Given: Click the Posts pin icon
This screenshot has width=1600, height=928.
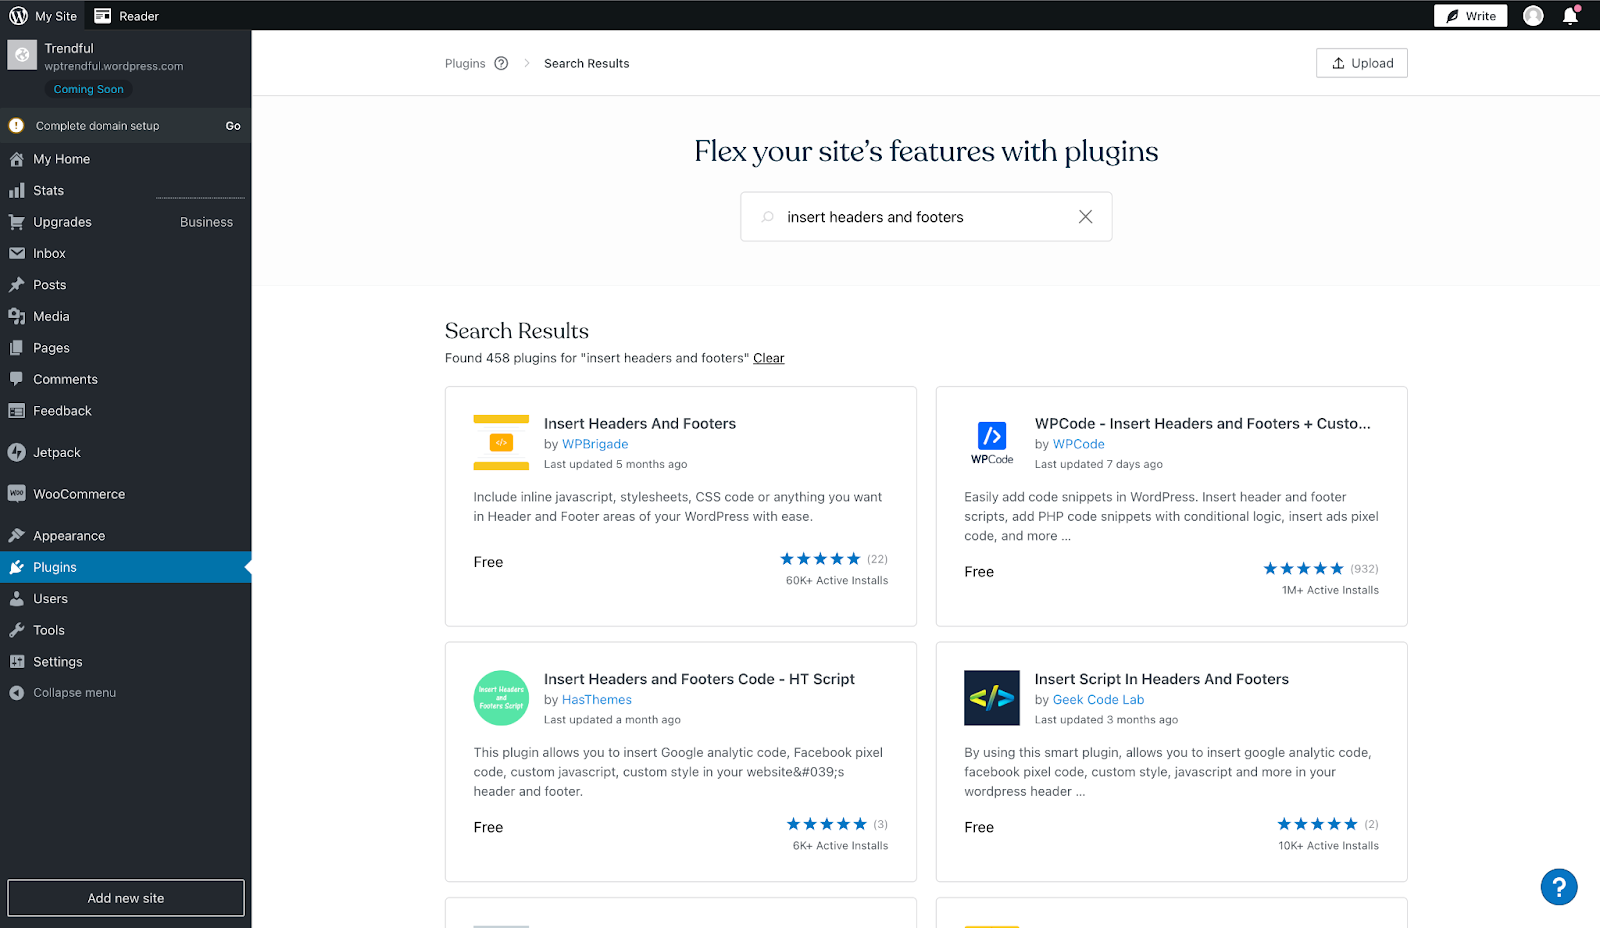Looking at the screenshot, I should pyautogui.click(x=17, y=285).
